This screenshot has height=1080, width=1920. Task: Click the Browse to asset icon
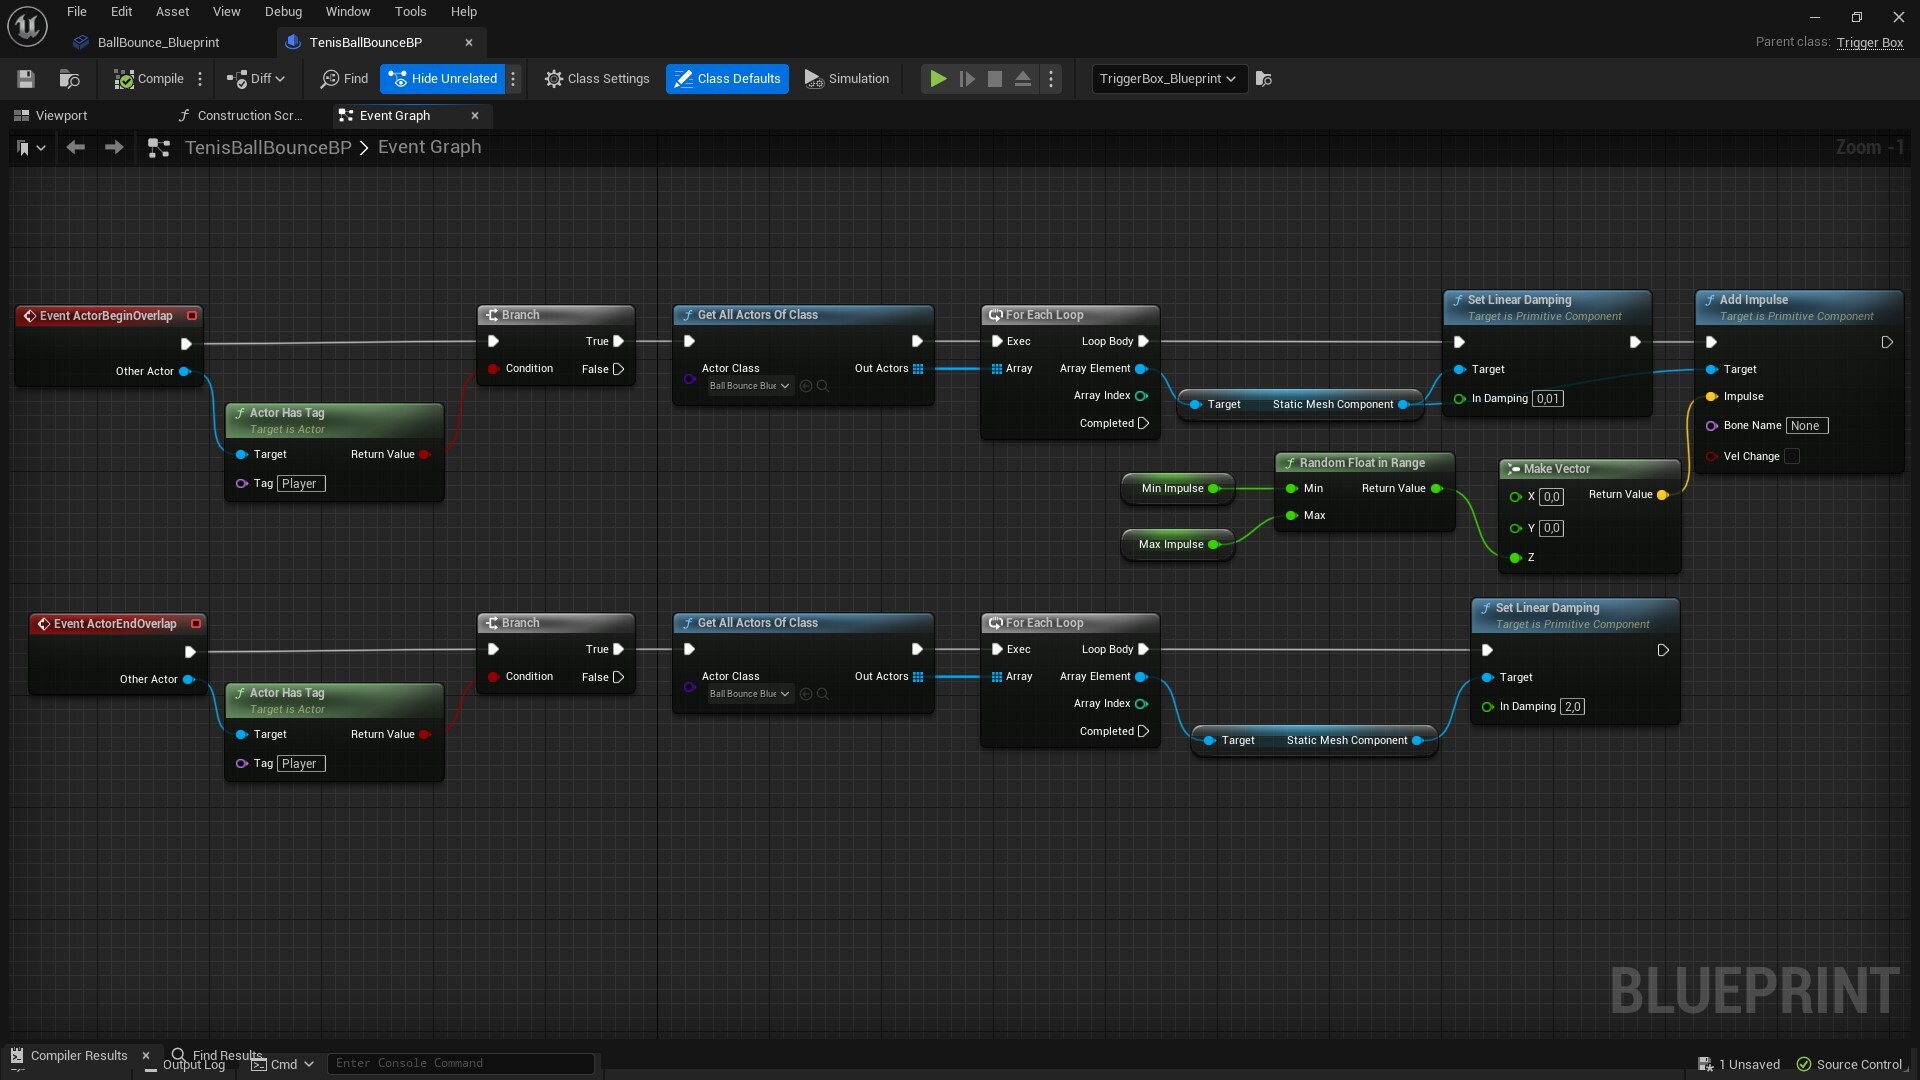pos(69,79)
